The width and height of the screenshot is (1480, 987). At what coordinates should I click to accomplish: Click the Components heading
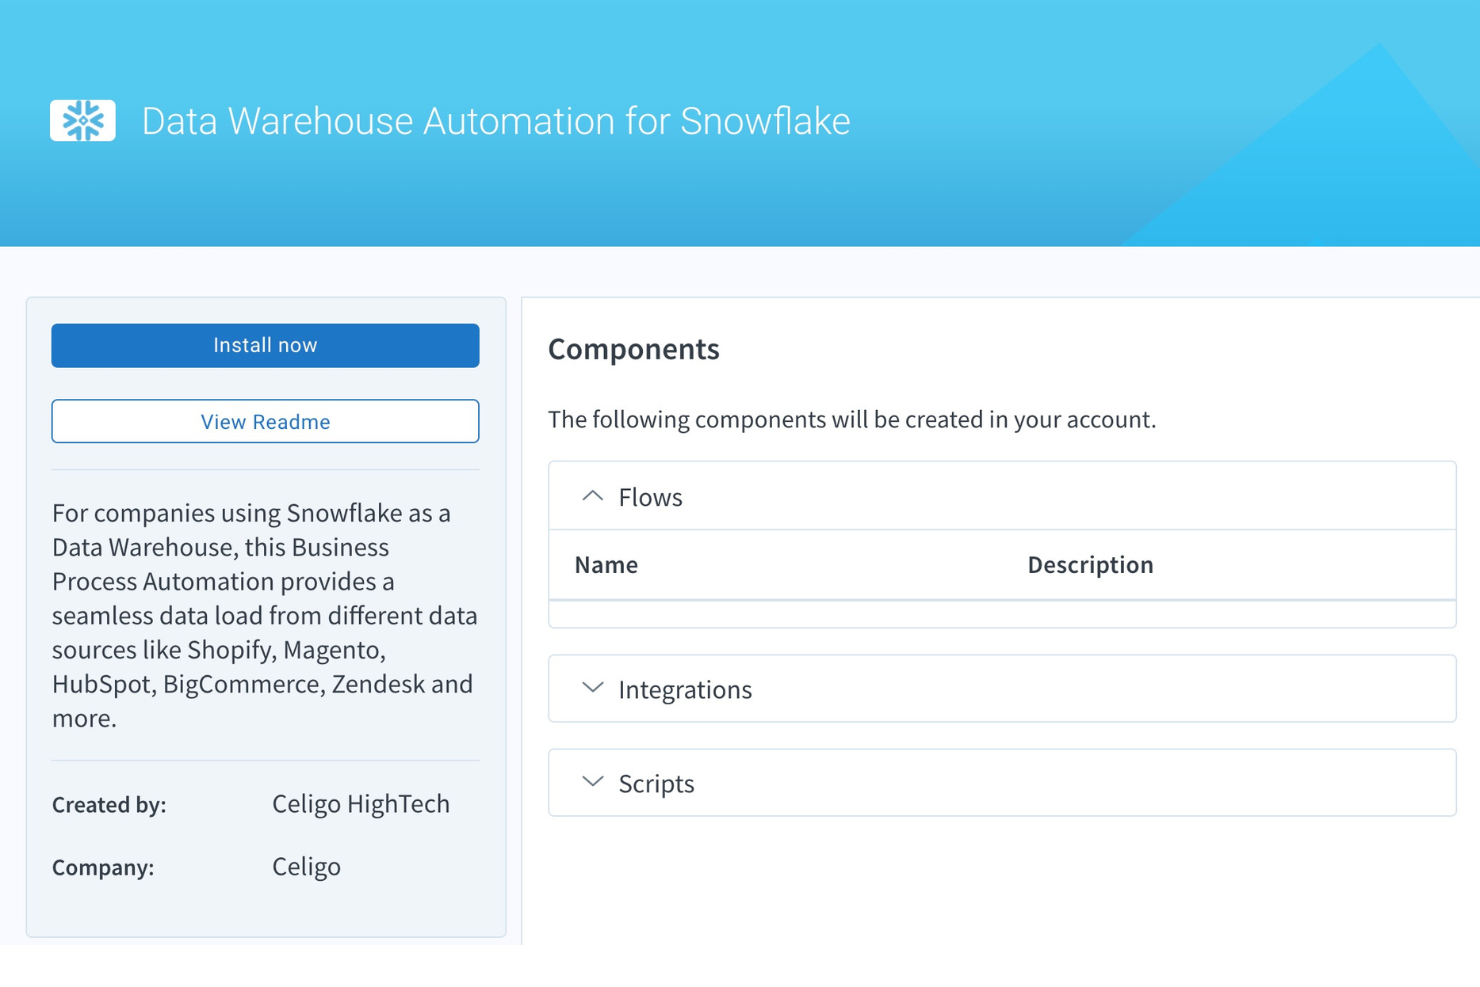pos(633,349)
